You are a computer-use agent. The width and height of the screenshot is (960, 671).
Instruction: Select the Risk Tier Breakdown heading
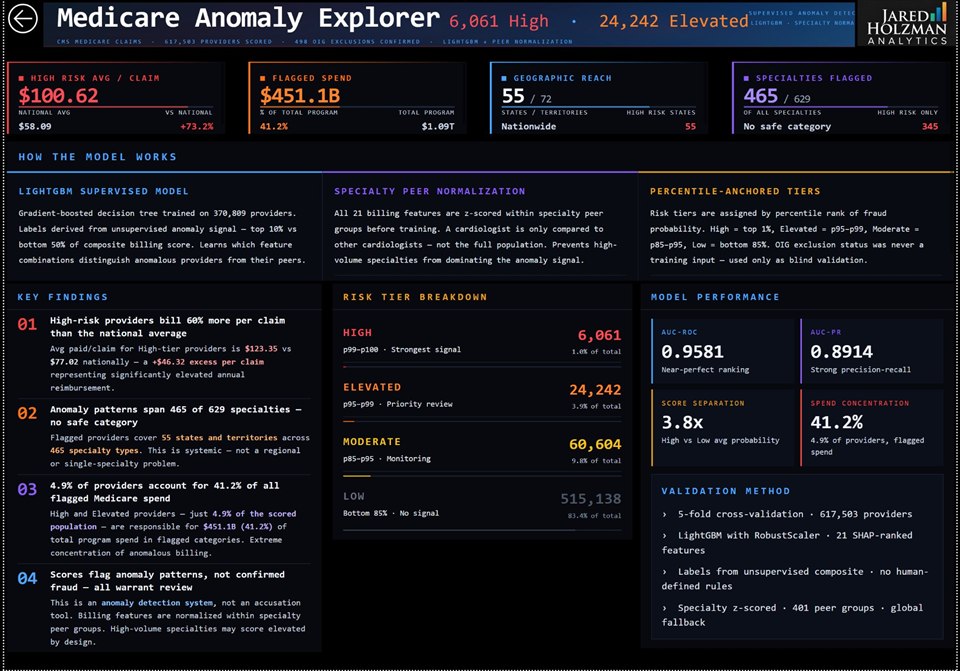tap(414, 297)
